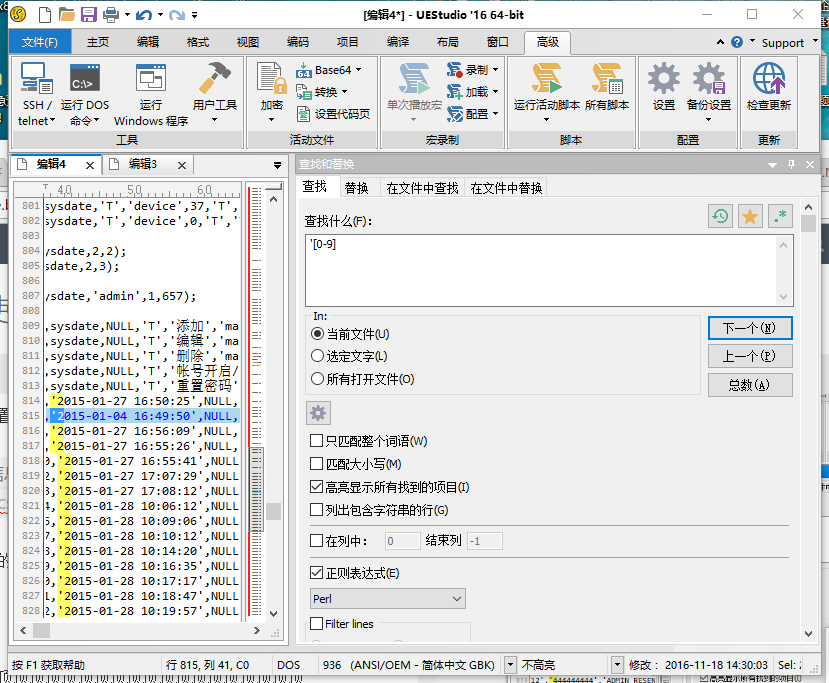Open settings (设置) gear icon
Screen dimensions: 829x683
(x=664, y=78)
